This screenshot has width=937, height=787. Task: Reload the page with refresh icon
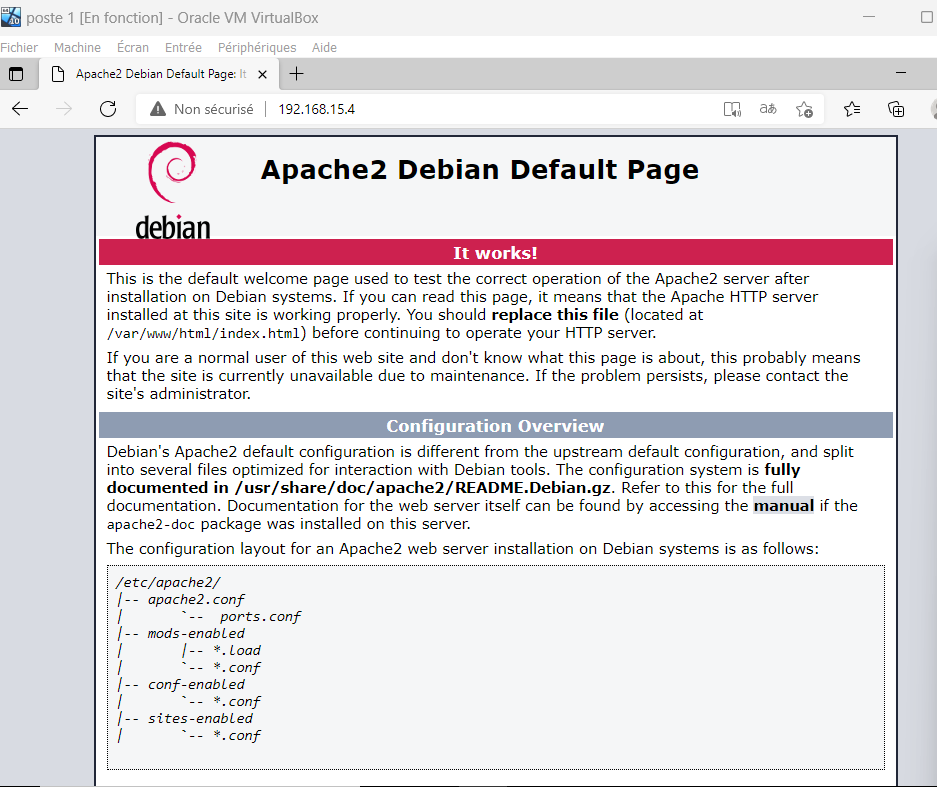pos(108,109)
